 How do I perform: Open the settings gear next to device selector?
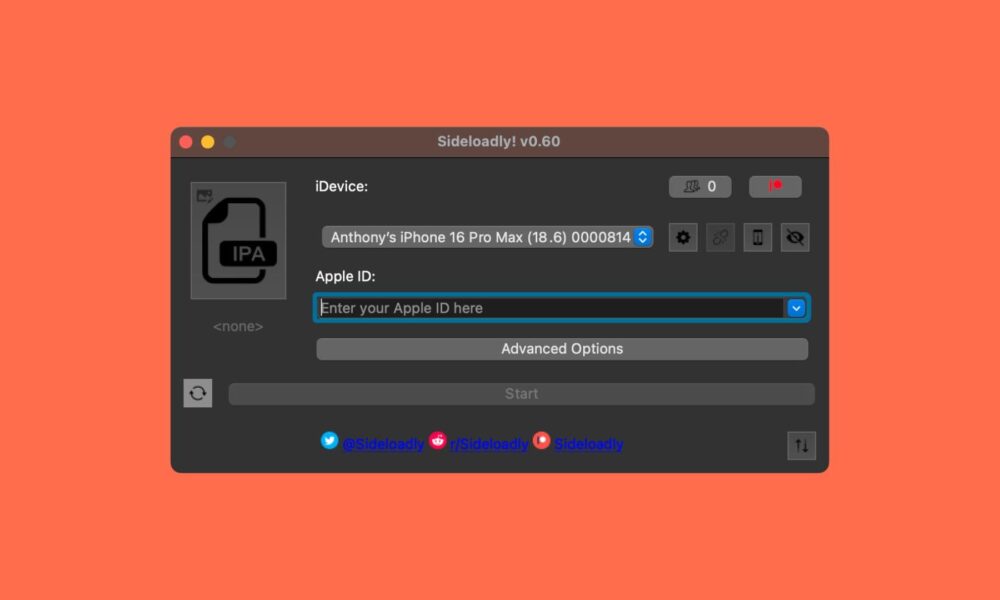coord(683,237)
